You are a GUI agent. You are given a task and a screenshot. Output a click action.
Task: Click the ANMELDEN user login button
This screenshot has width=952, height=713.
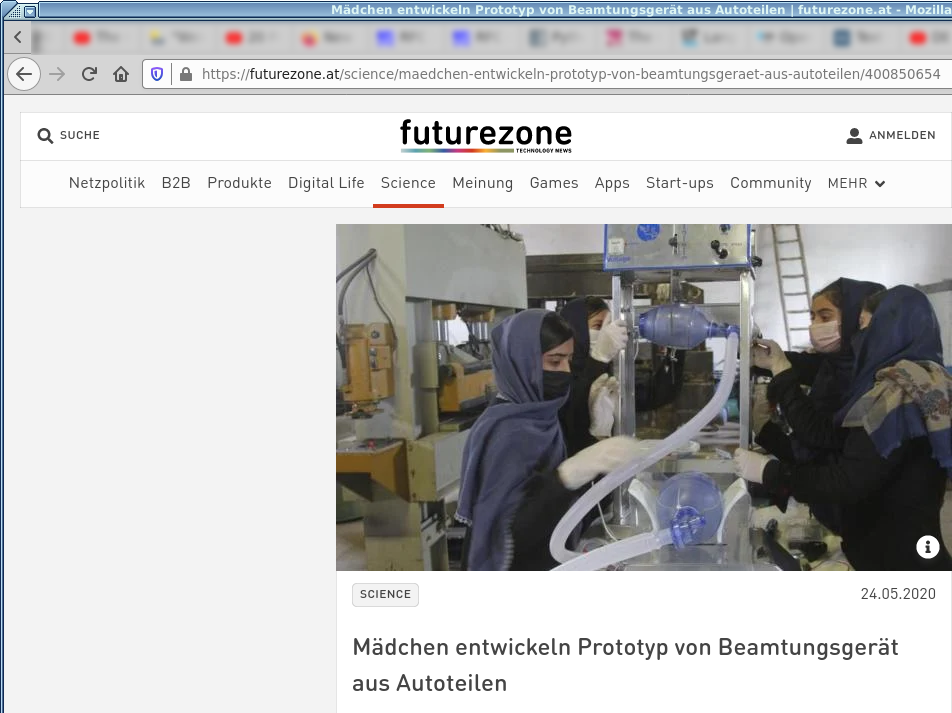coord(891,135)
